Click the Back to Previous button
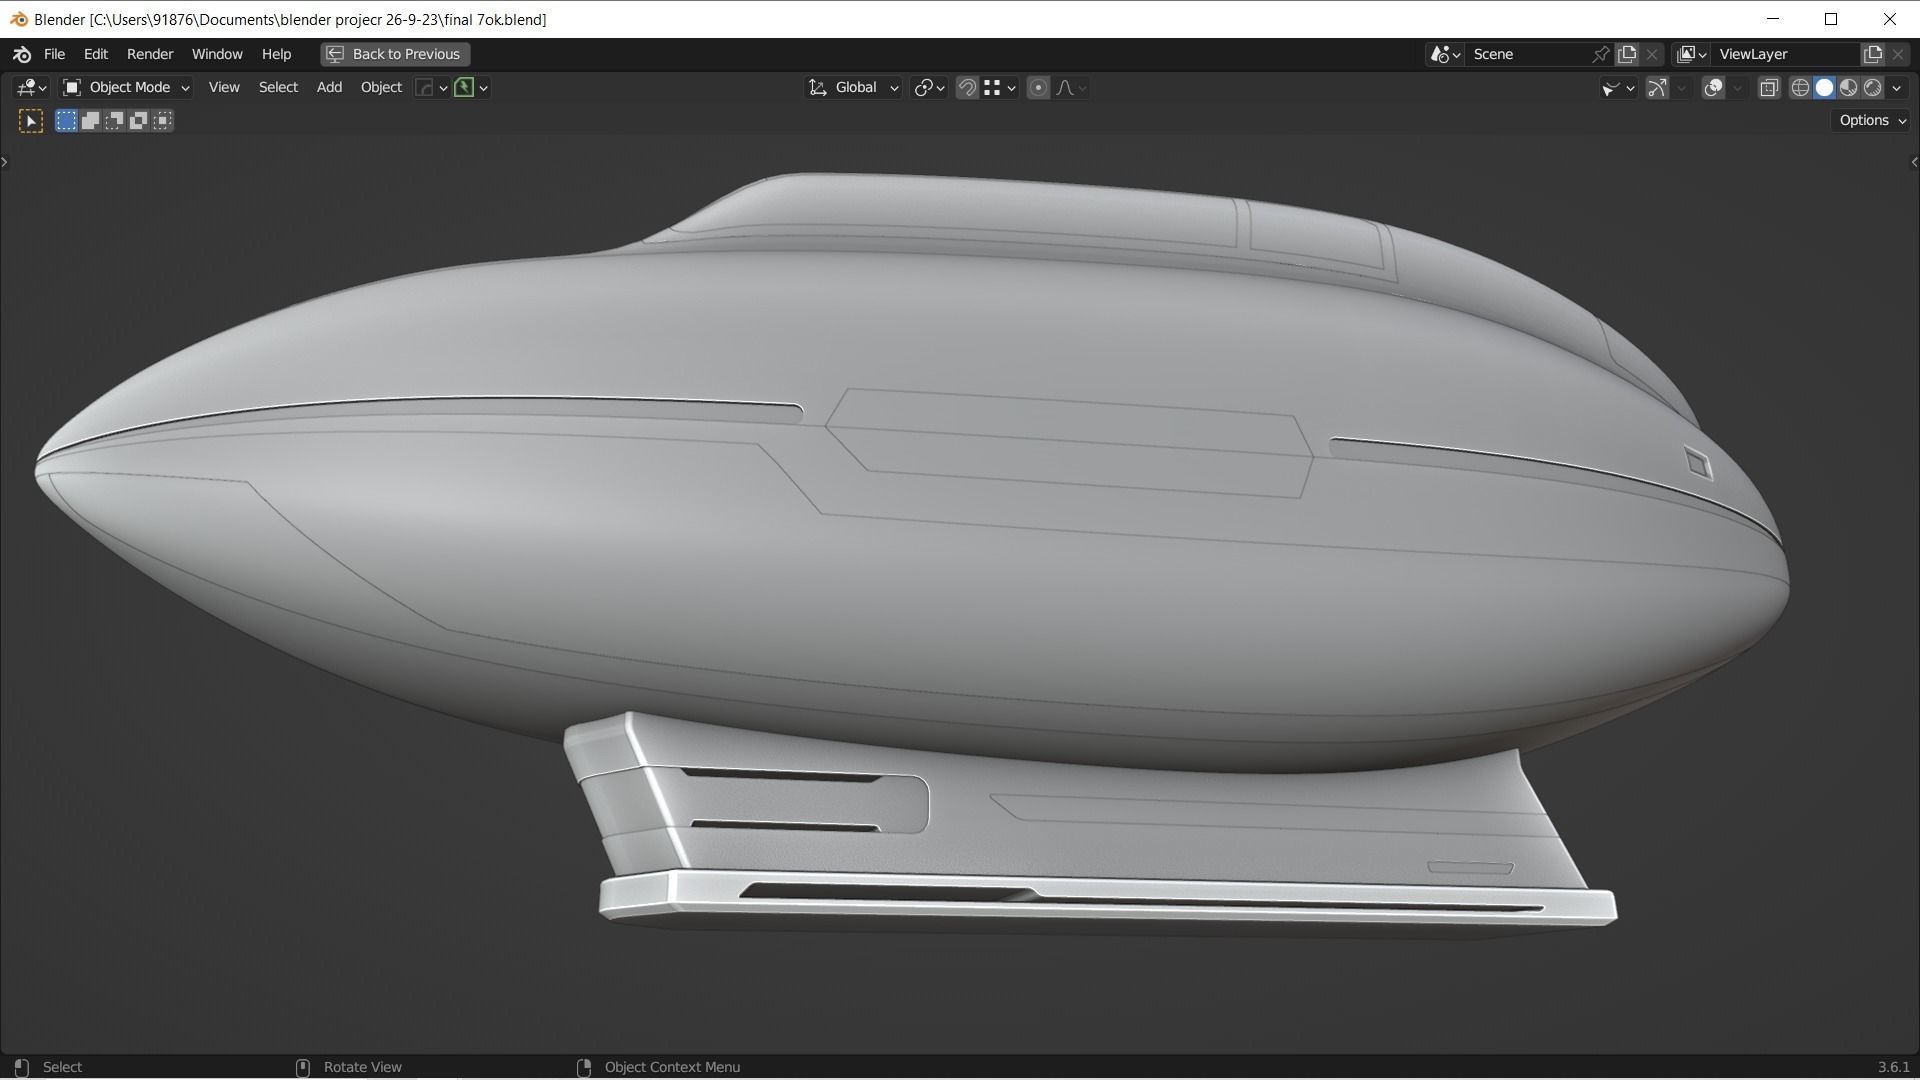 click(x=394, y=54)
